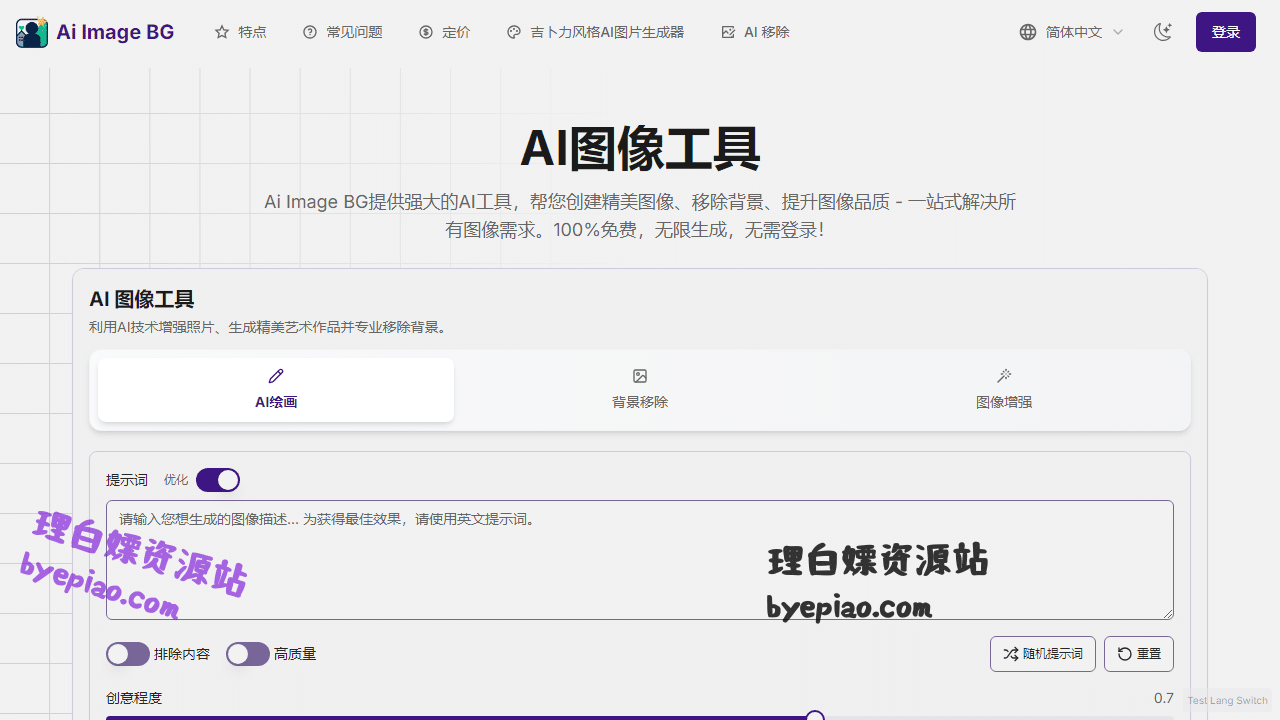
Task: Open the 简体中文 language dropdown
Action: 1072,32
